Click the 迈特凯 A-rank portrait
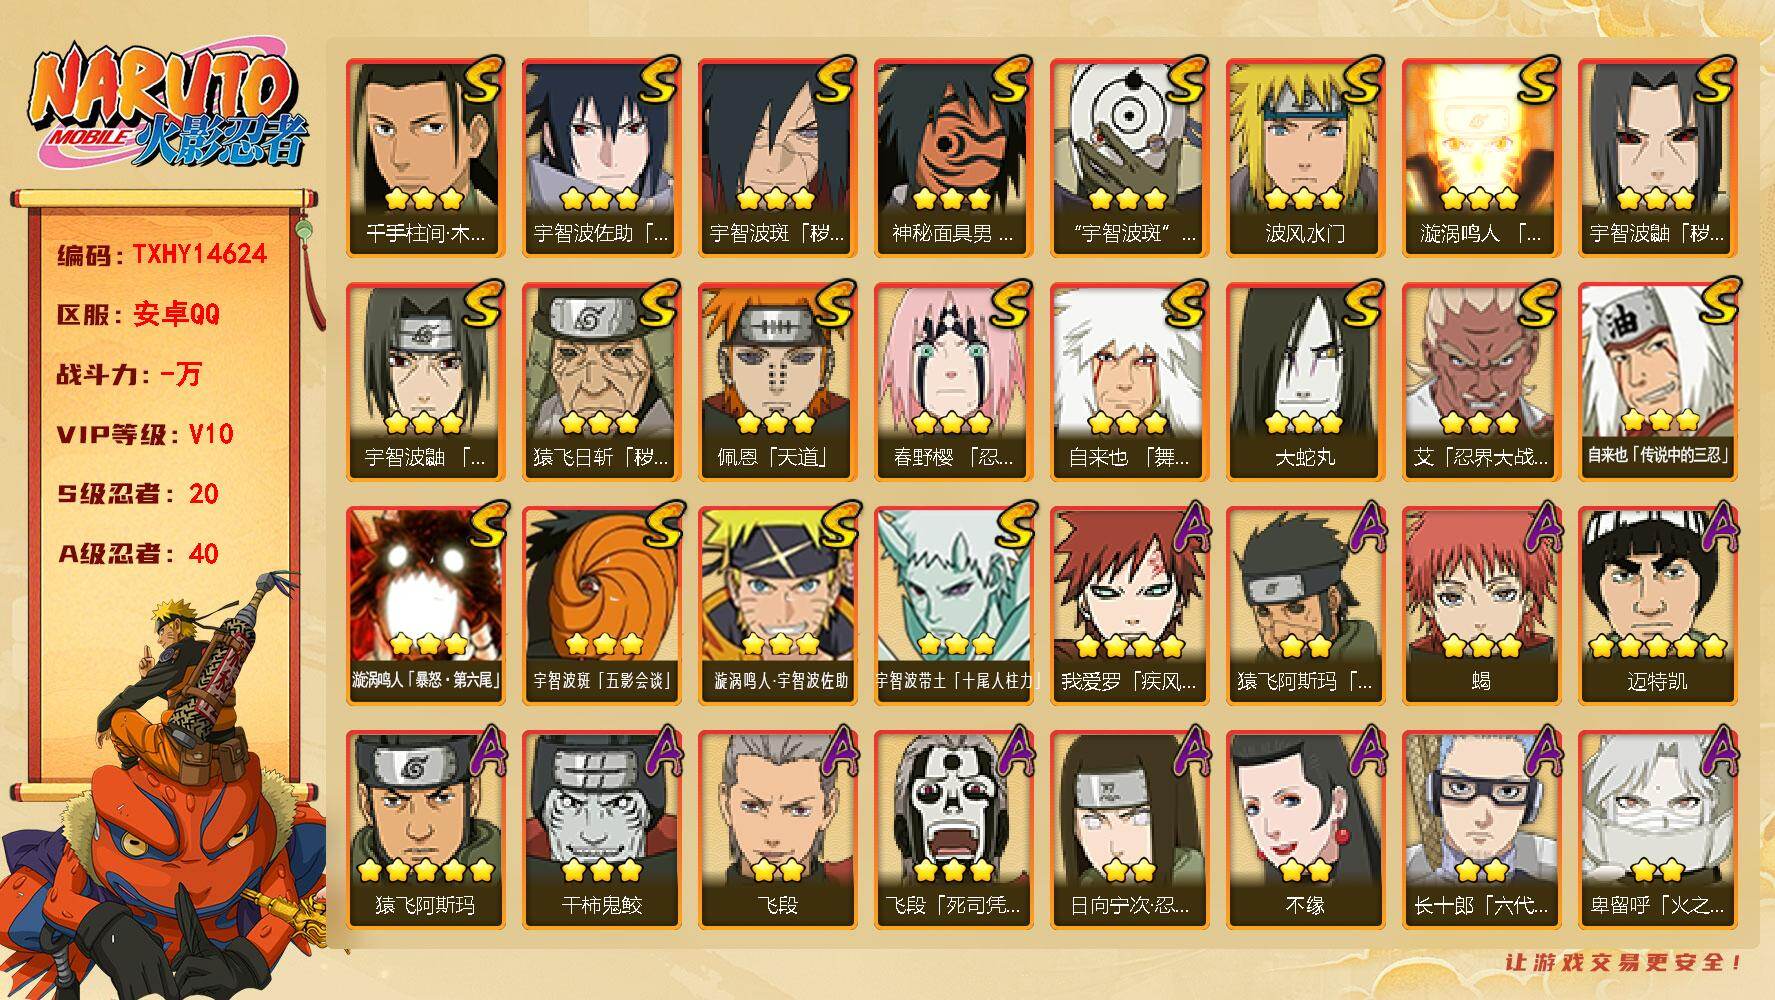 (1656, 605)
